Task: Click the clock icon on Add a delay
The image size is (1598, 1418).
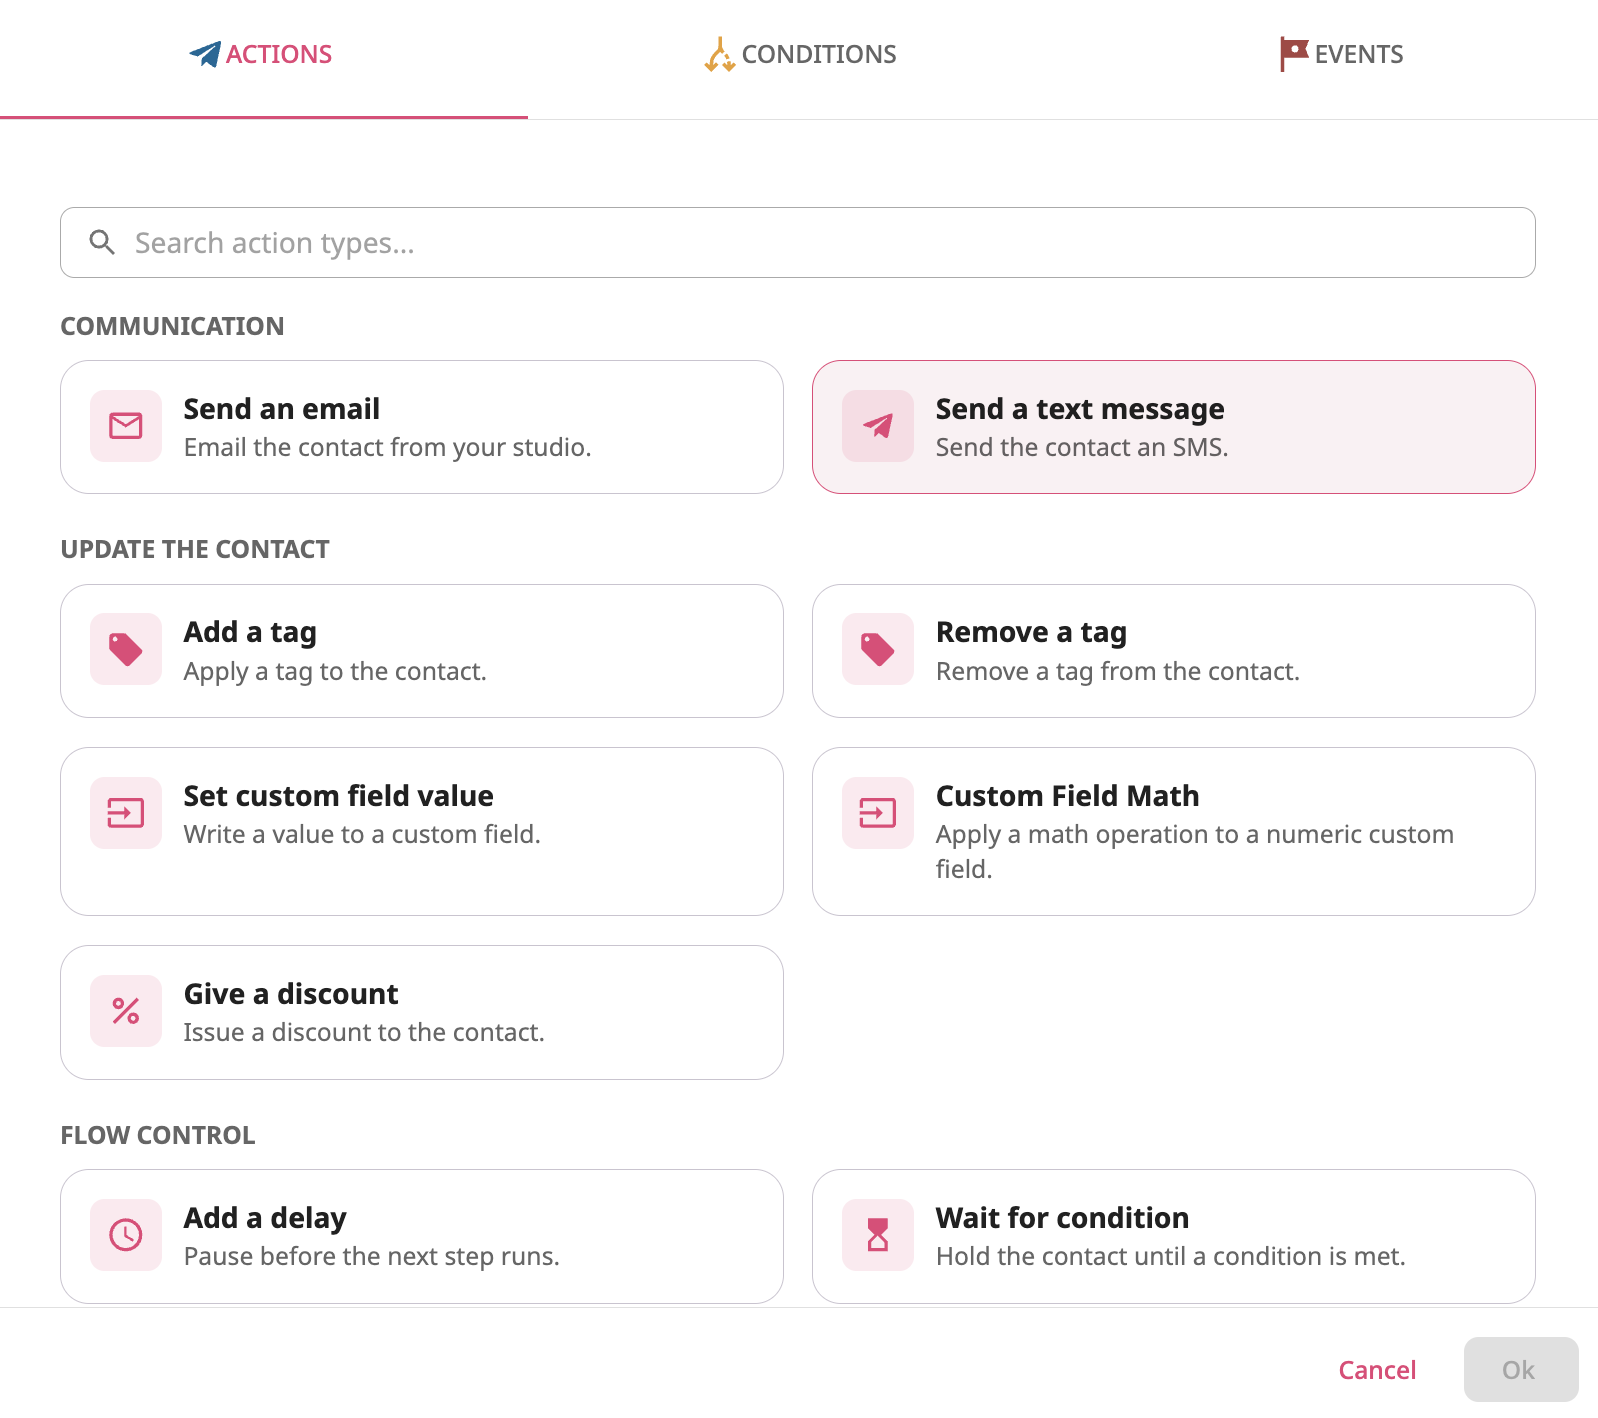Action: [x=126, y=1235]
